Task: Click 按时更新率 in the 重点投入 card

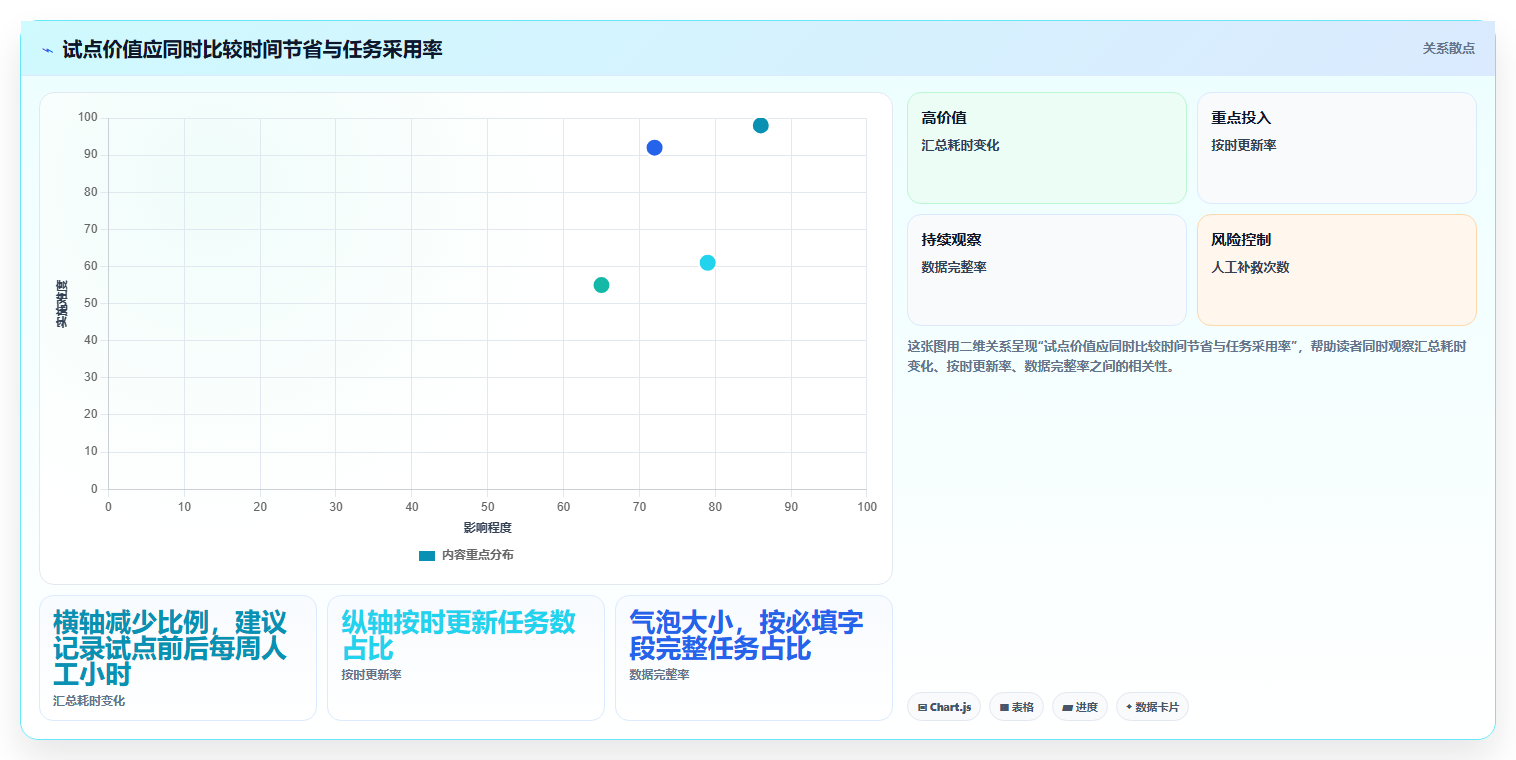Action: tap(1243, 145)
